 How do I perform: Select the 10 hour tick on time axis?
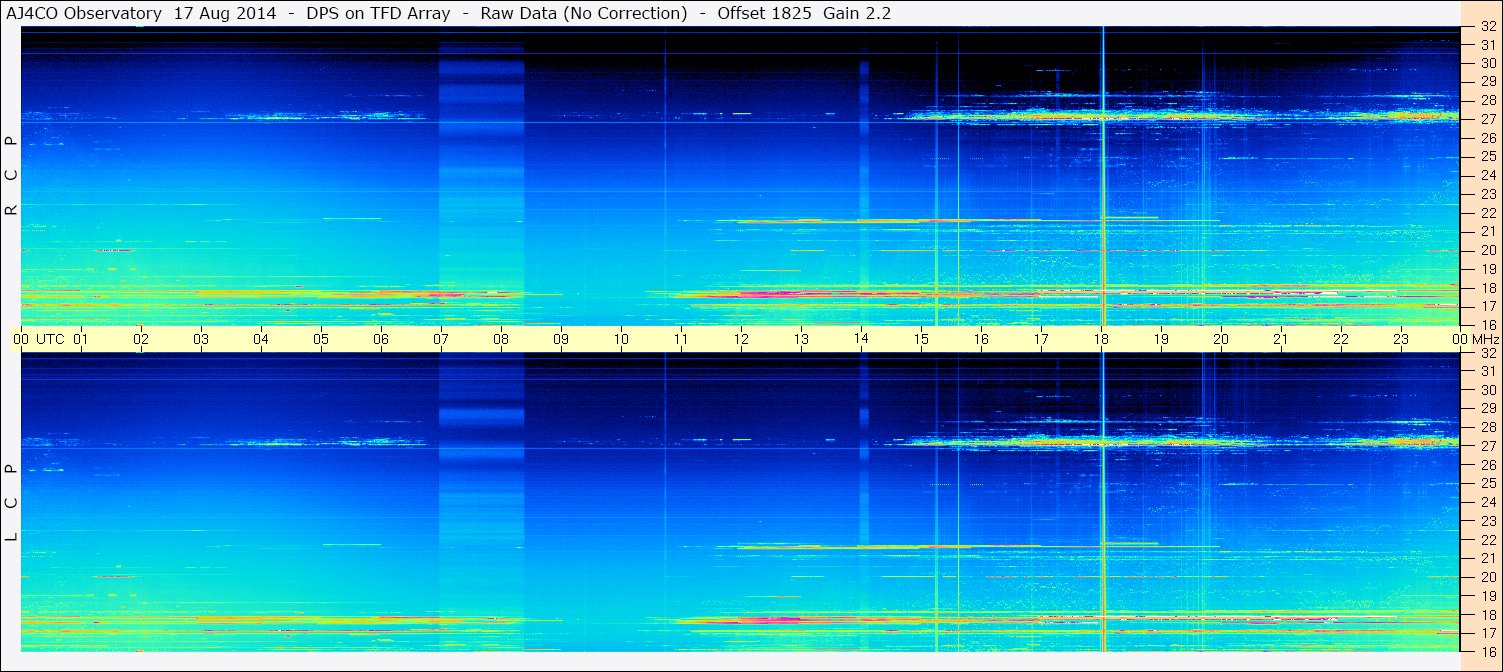coord(621,339)
